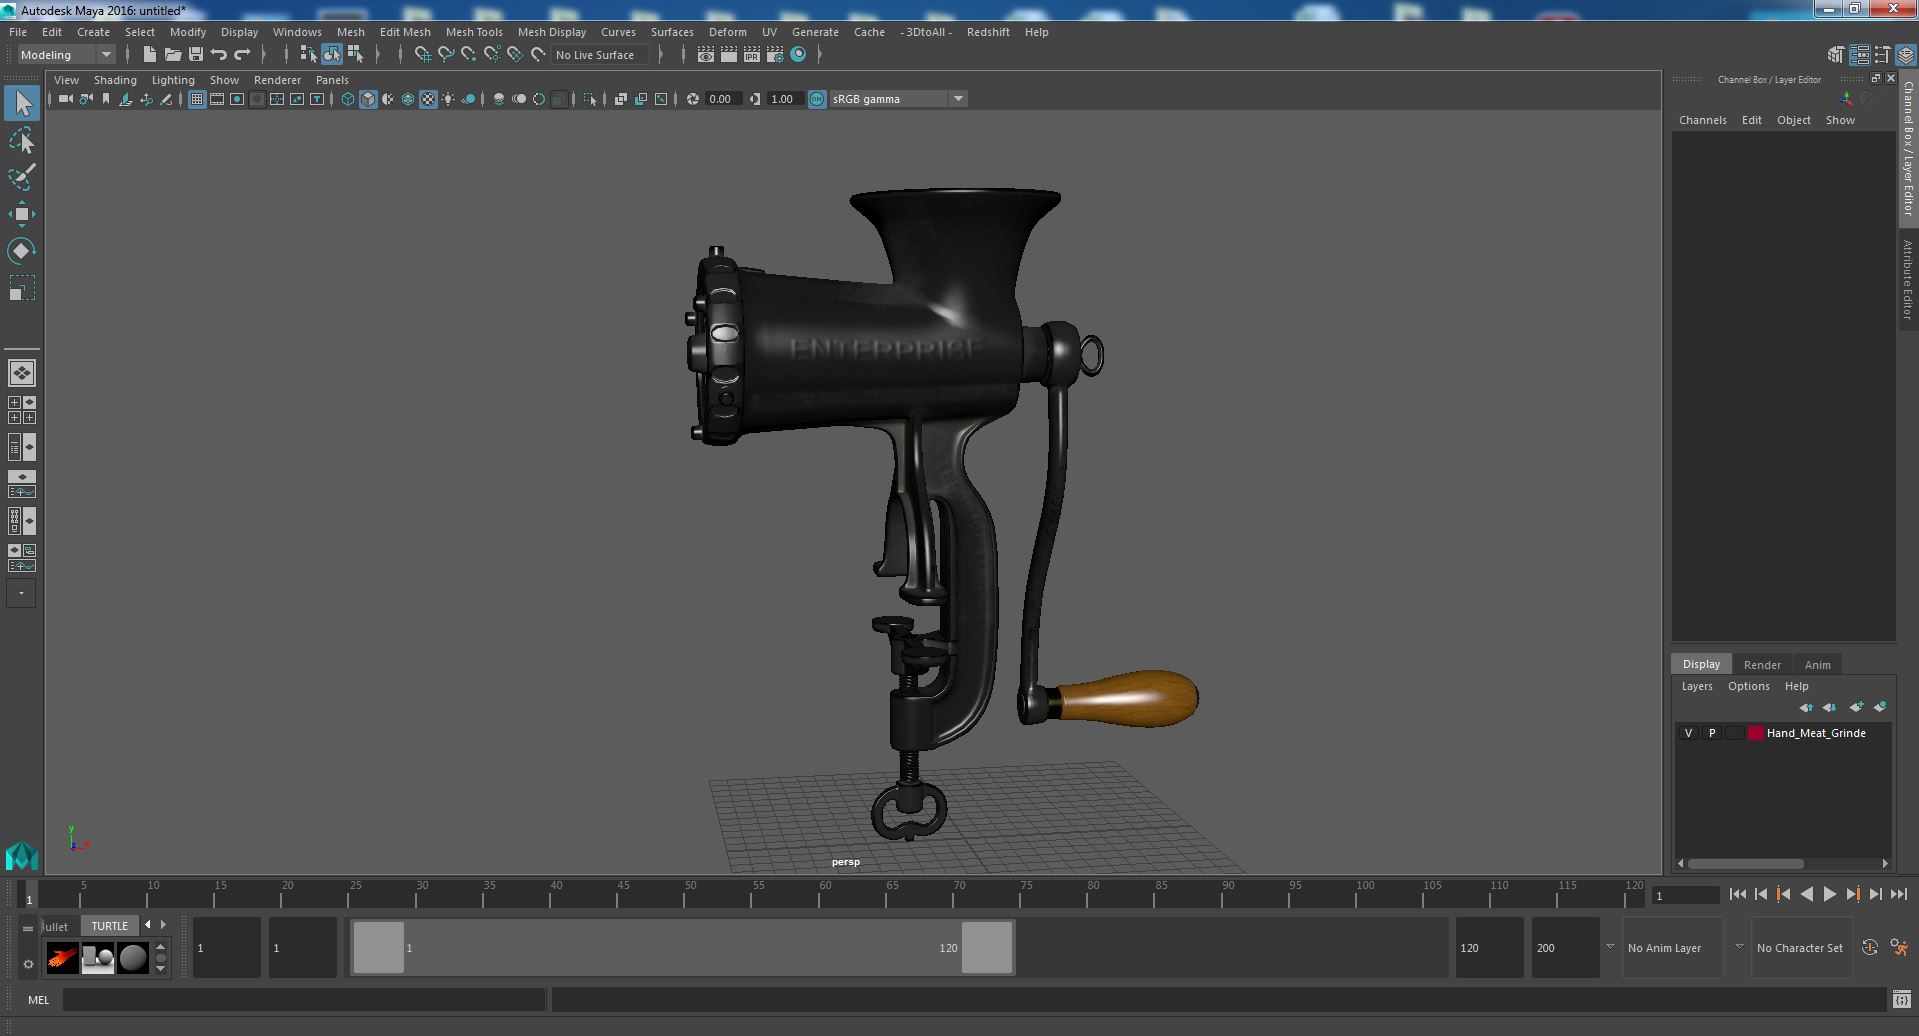Click the Play backwards button

[1806, 895]
